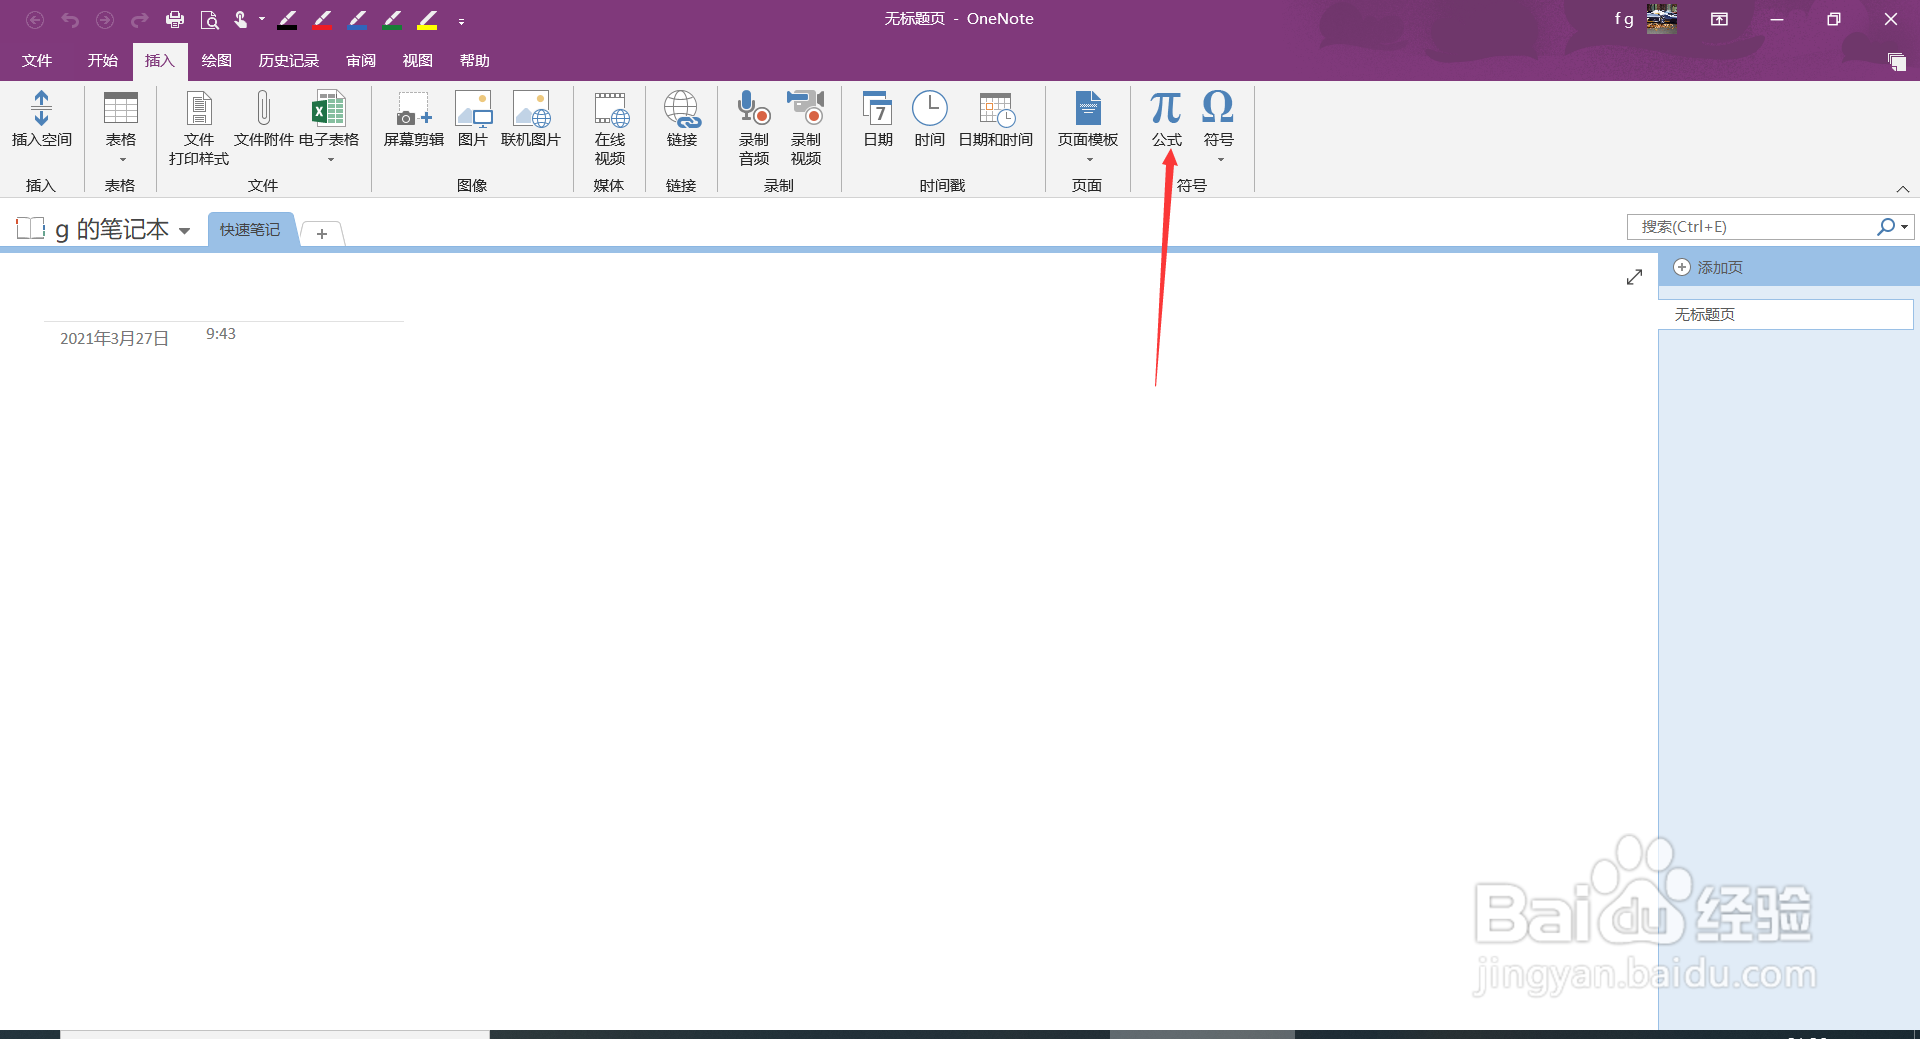The width and height of the screenshot is (1920, 1039).
Task: Insert Online Video icon
Action: pos(610,108)
